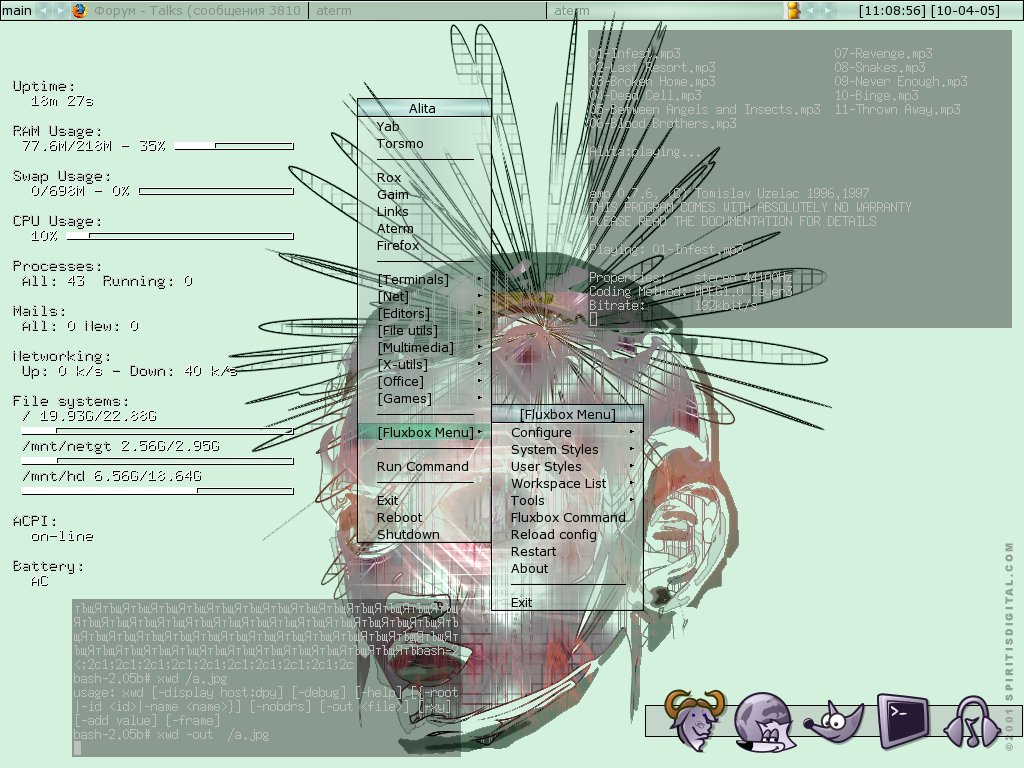The image size is (1024, 768).
Task: Click the next workspace arrow beside "main"
Action: [x=61, y=10]
